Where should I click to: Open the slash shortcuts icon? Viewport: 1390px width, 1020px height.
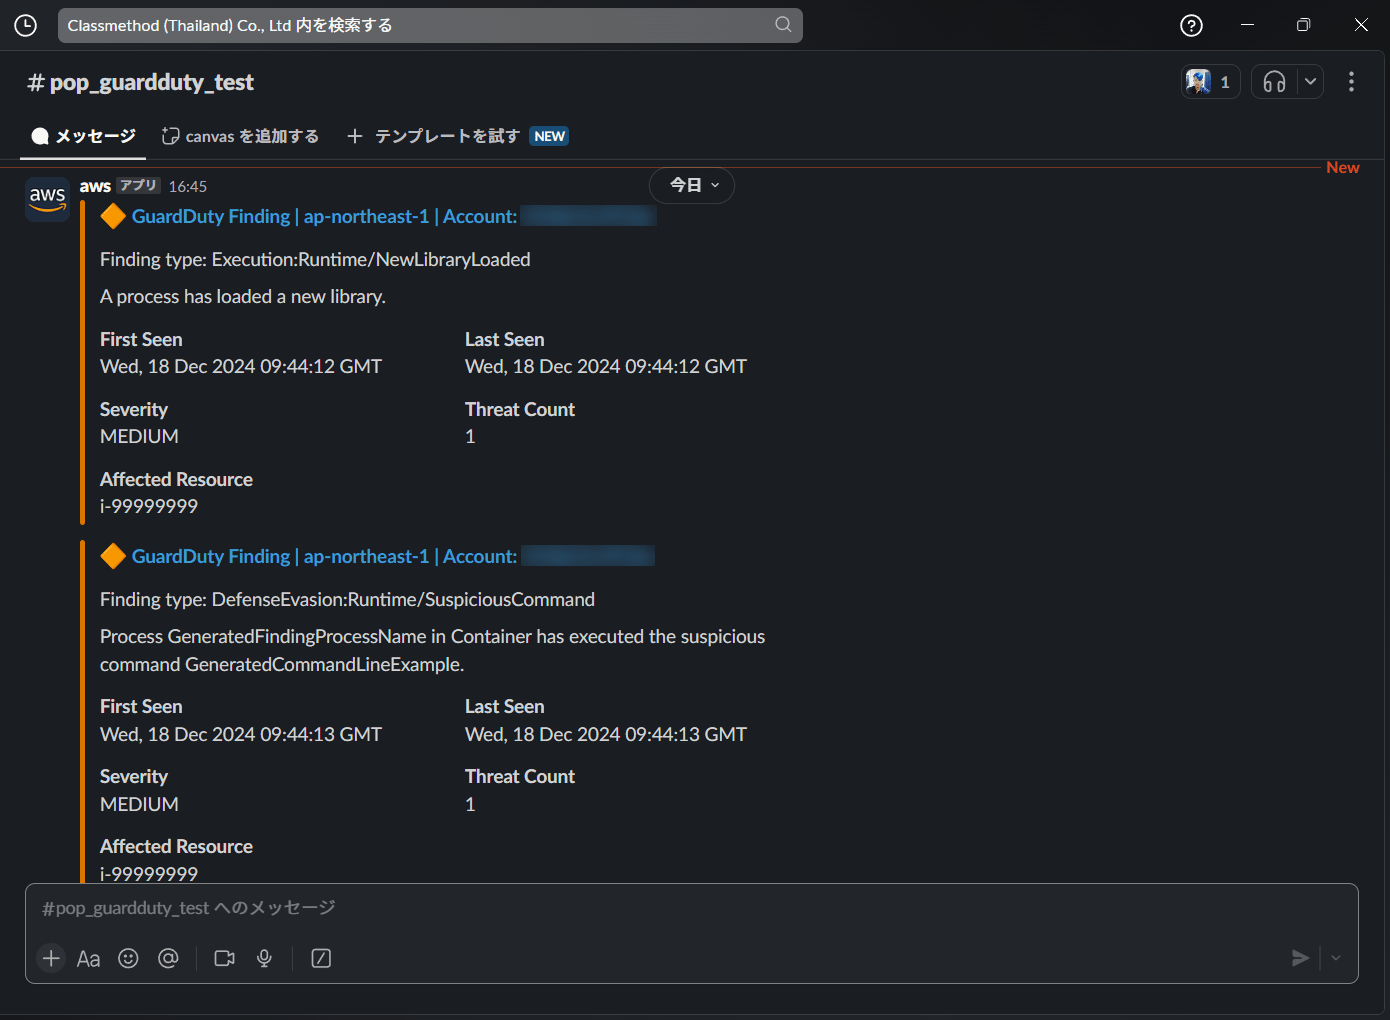pyautogui.click(x=321, y=958)
